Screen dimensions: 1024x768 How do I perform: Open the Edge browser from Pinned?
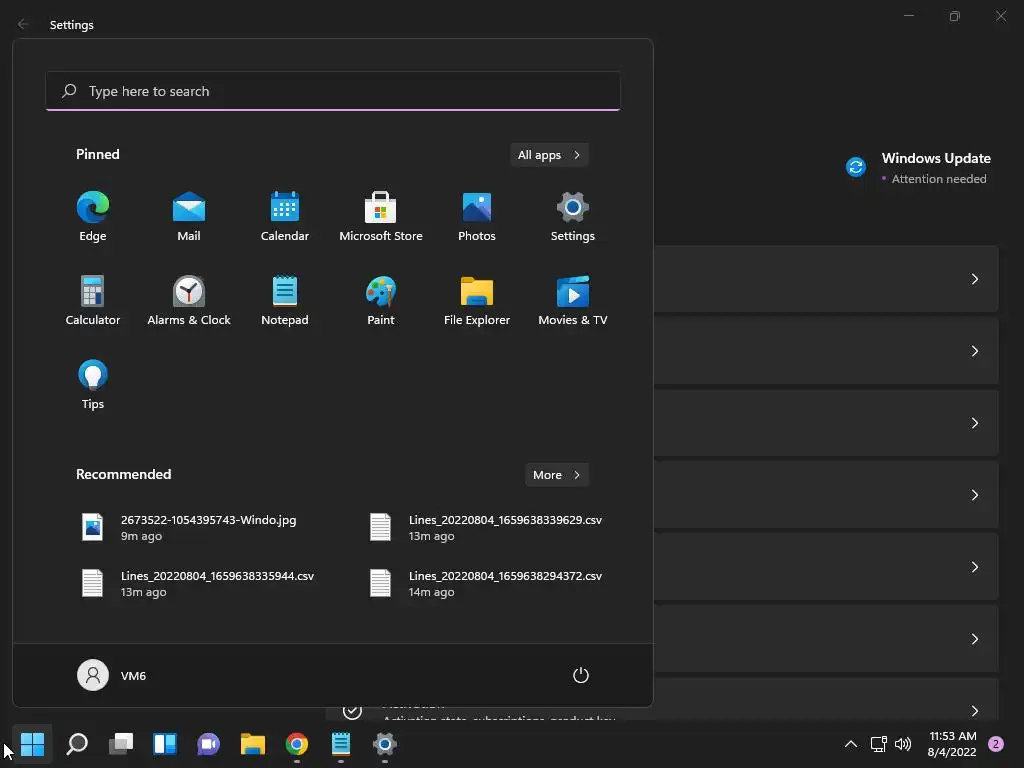(x=93, y=217)
